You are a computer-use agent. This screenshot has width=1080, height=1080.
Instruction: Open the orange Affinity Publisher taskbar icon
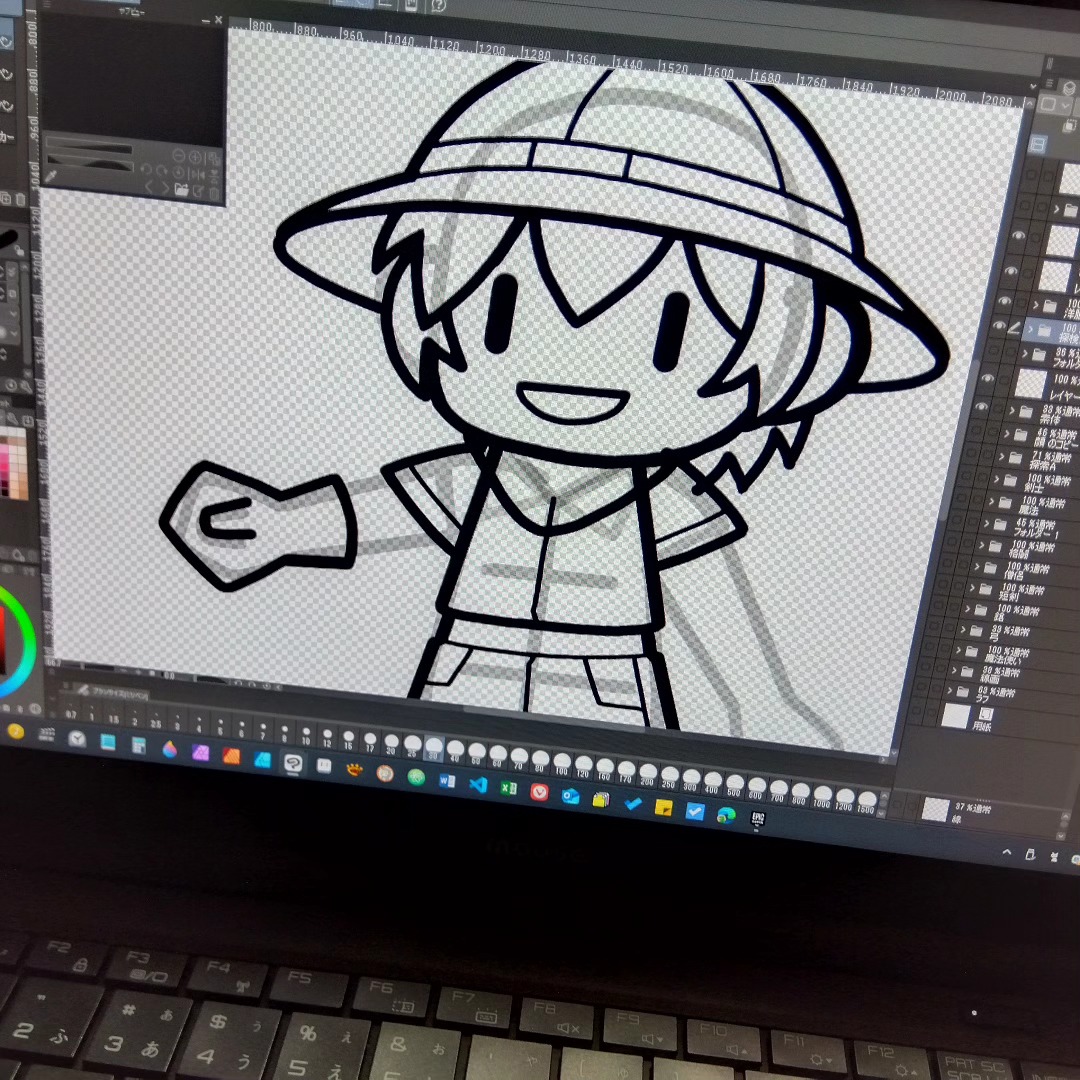231,756
